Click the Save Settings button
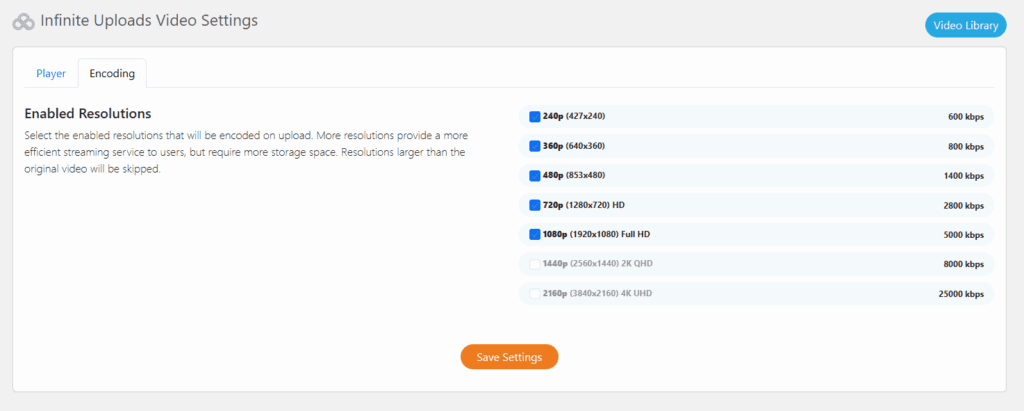1024x411 pixels. 509,357
